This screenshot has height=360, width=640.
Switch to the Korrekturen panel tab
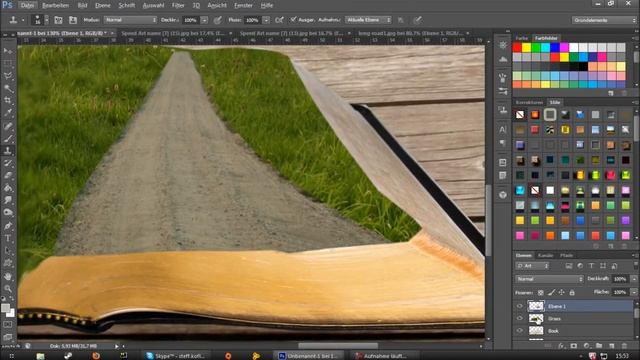pos(529,102)
